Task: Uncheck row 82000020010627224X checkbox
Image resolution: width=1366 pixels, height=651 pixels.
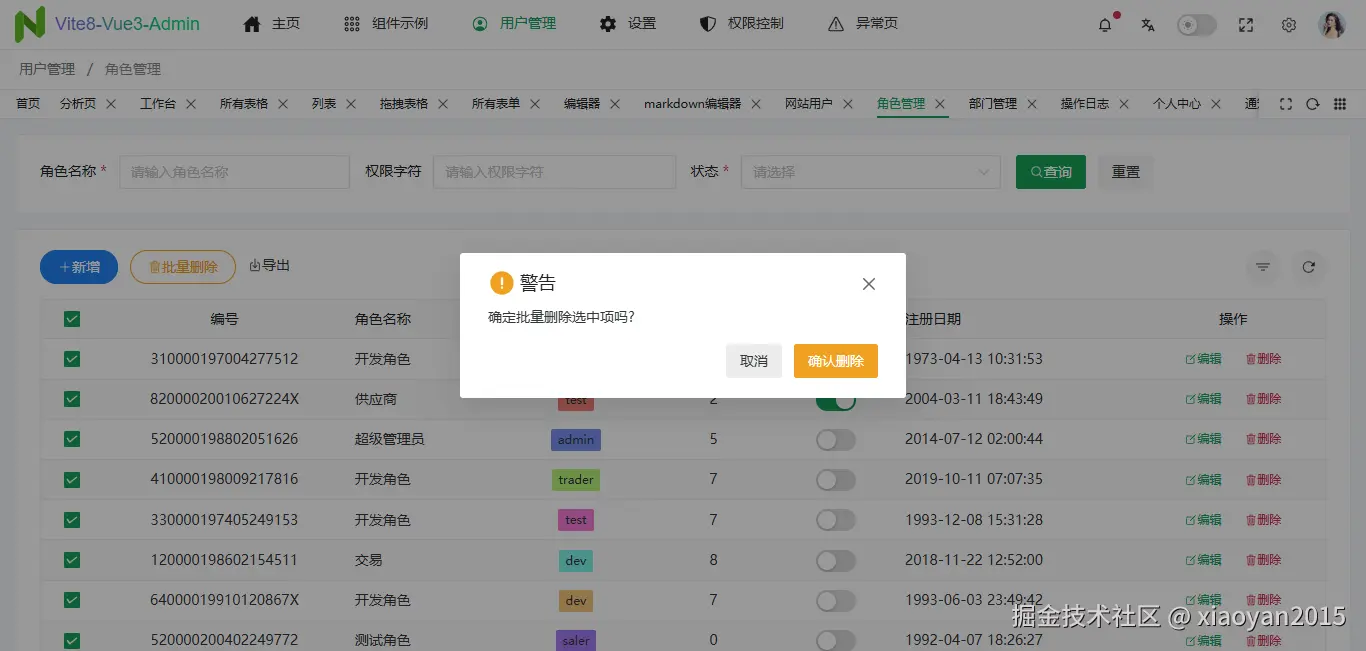Action: click(72, 399)
